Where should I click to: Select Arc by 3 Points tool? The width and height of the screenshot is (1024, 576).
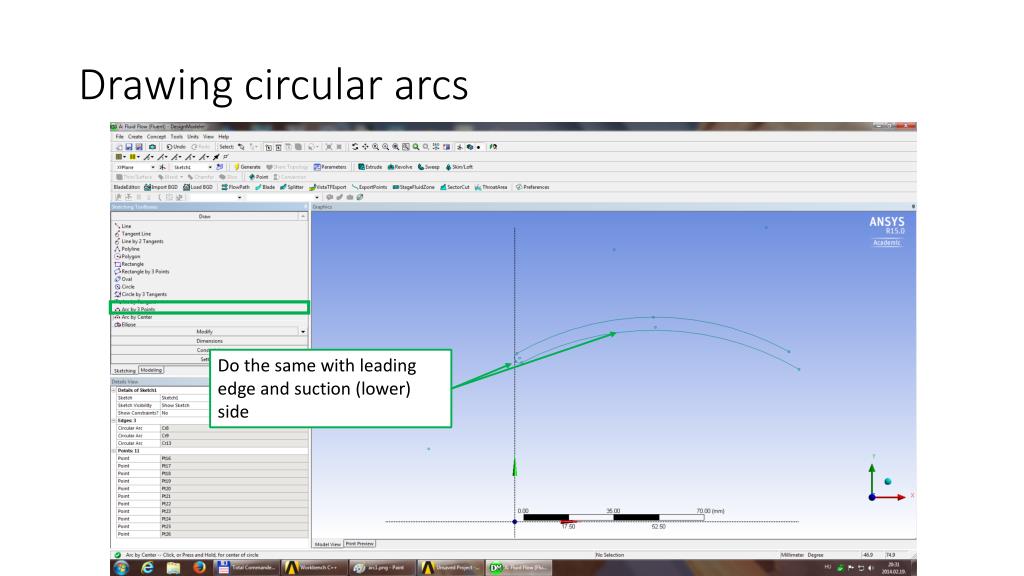point(135,310)
